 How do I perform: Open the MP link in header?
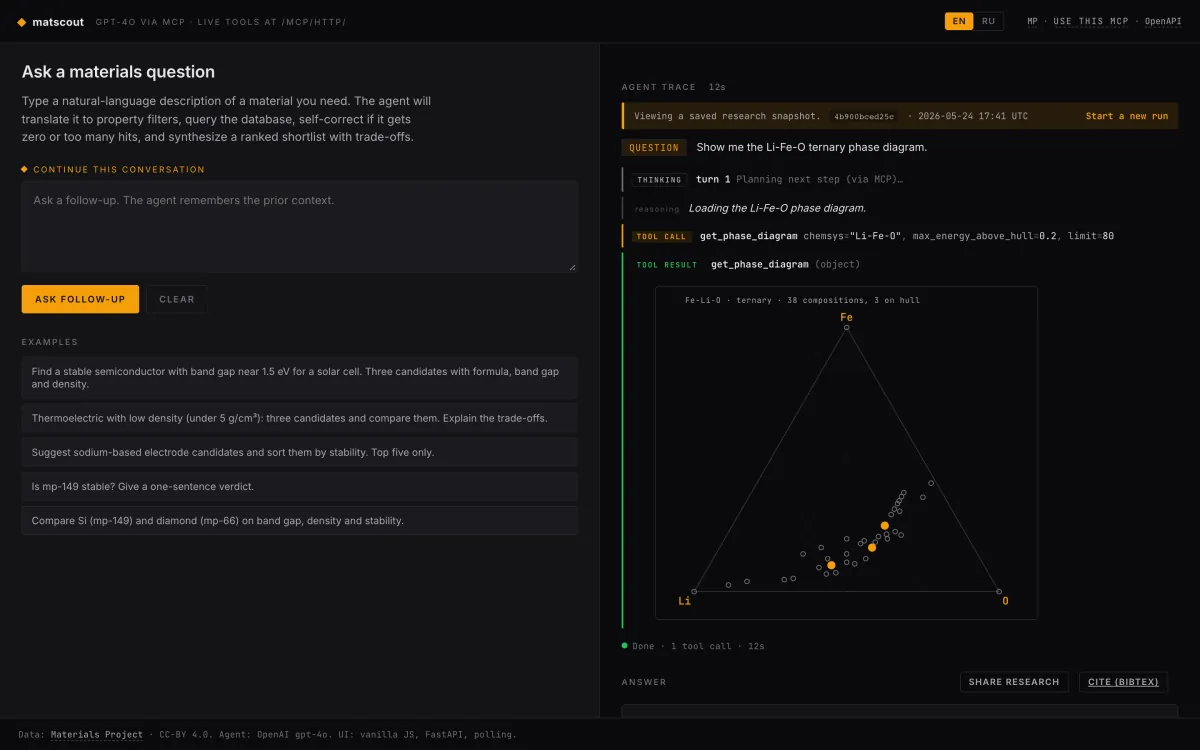pos(1033,21)
